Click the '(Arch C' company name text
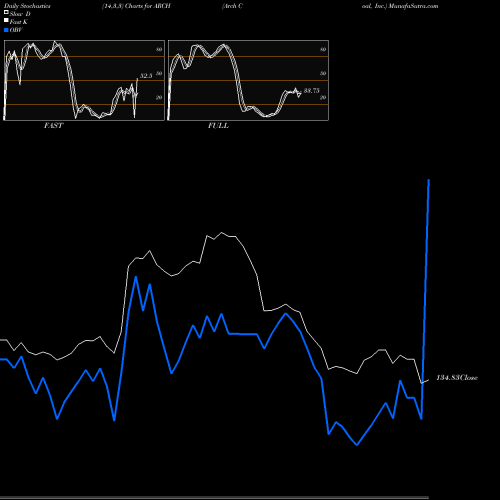The height and width of the screenshot is (500, 500). 232,6
